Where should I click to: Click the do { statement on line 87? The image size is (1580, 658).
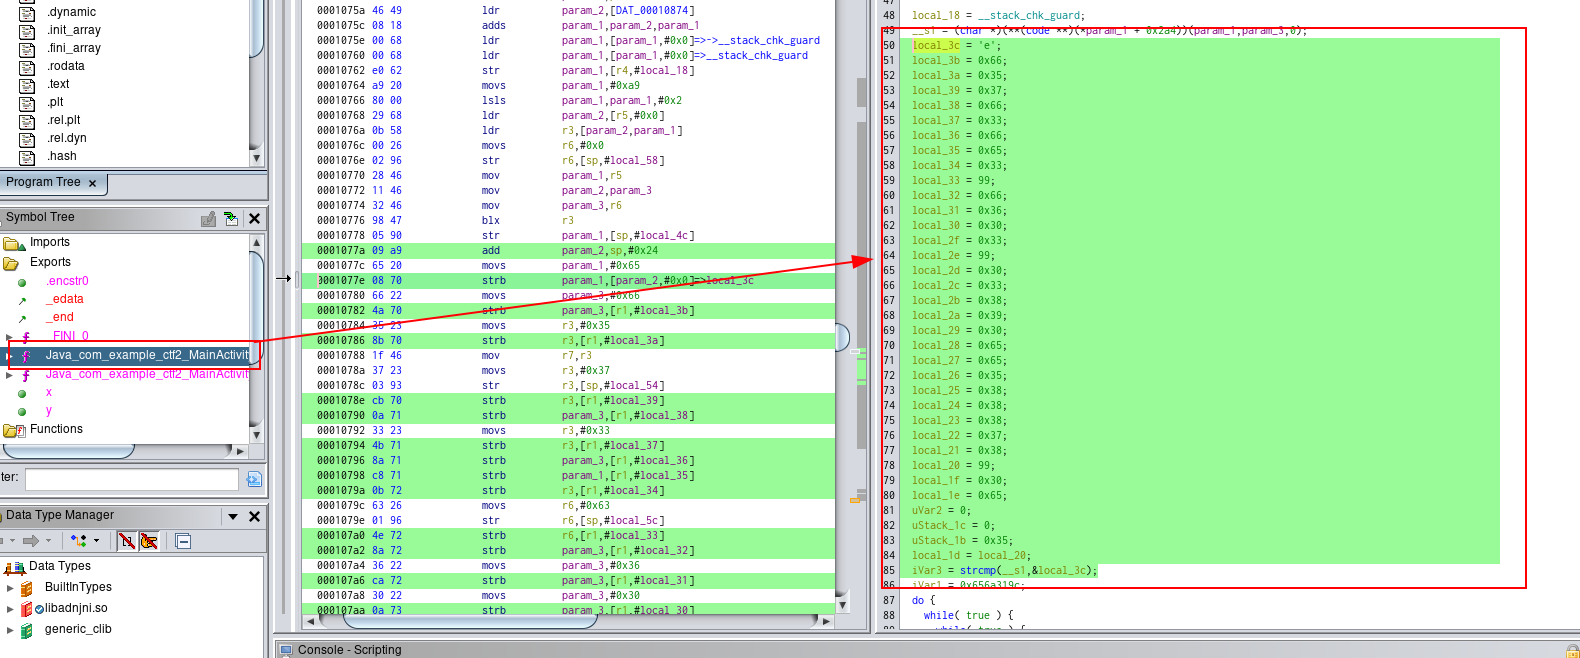point(924,601)
